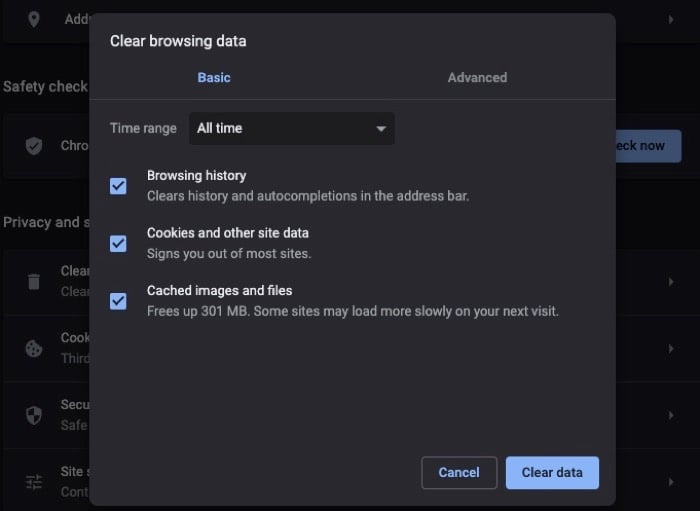Click the Signs you out of most sites text
Image resolution: width=700 pixels, height=511 pixels.
pyautogui.click(x=229, y=253)
